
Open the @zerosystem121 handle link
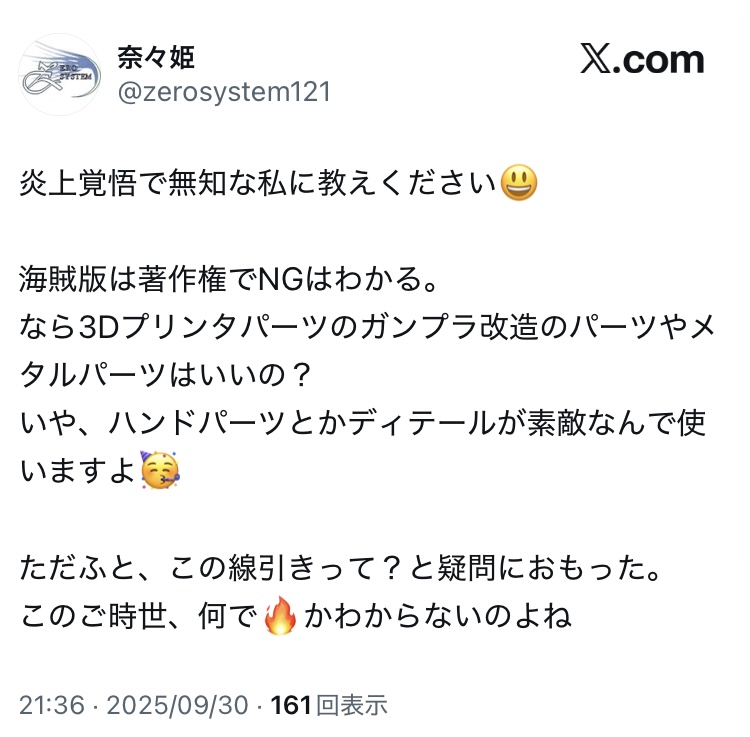point(224,92)
